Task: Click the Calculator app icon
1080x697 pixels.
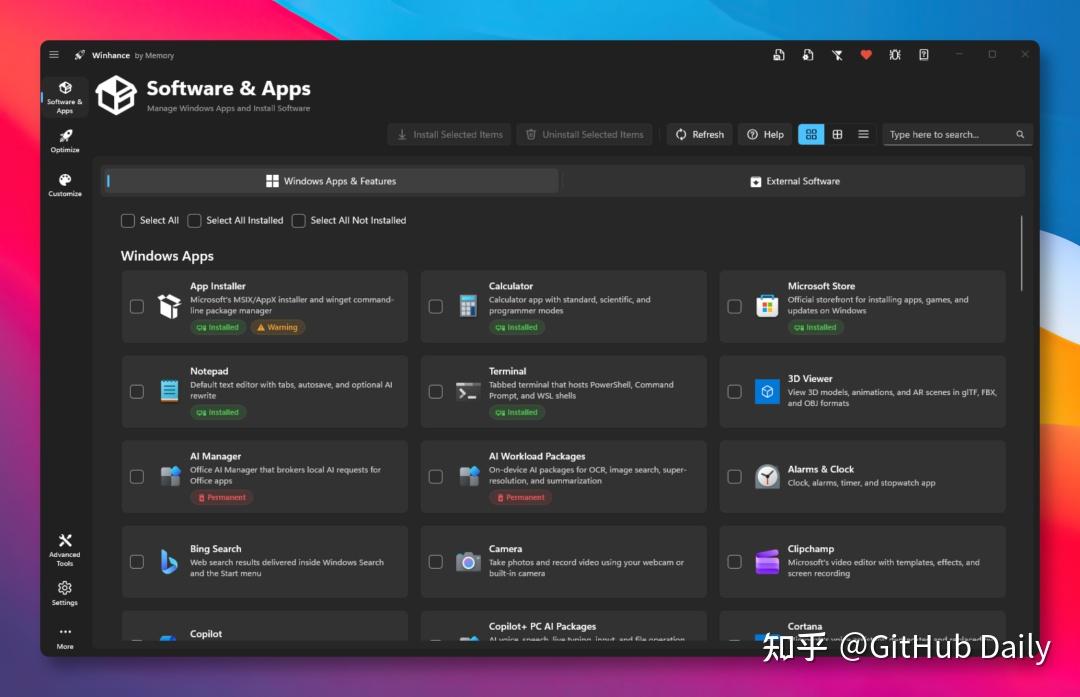Action: (468, 306)
